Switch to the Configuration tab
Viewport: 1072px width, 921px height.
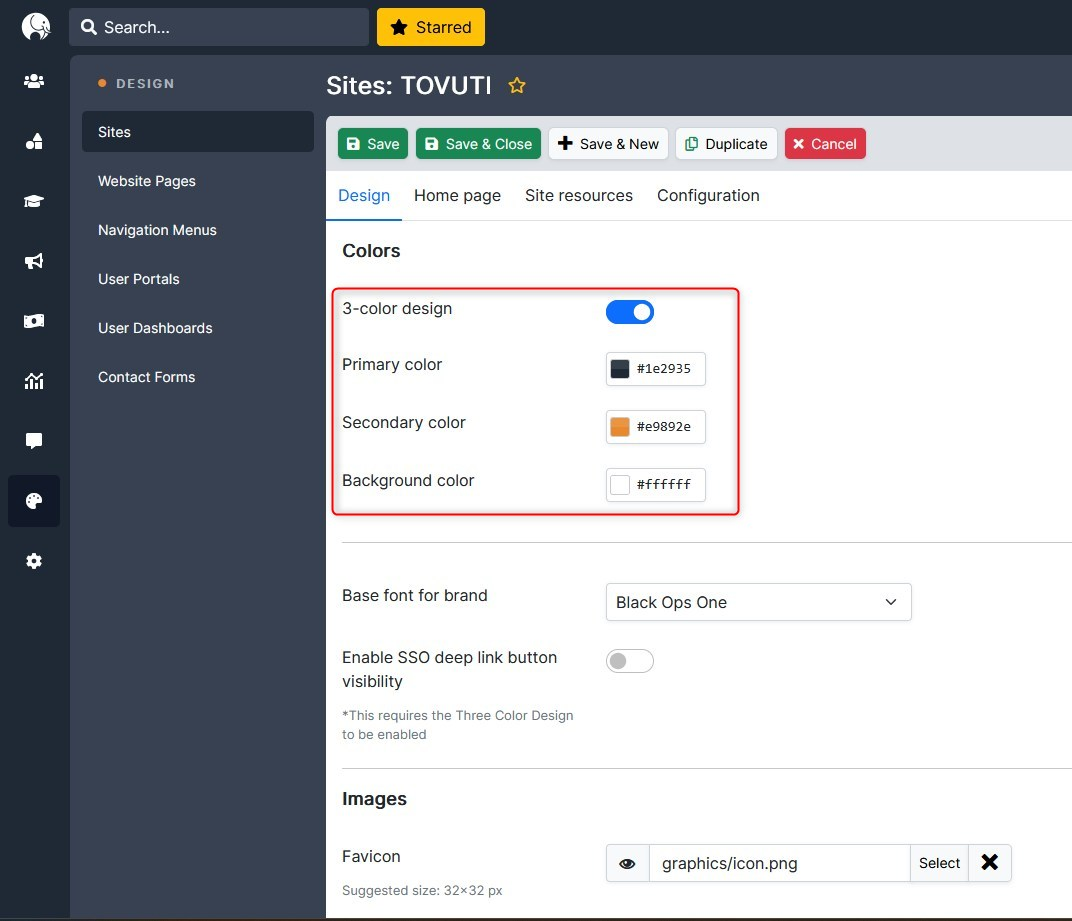point(708,196)
